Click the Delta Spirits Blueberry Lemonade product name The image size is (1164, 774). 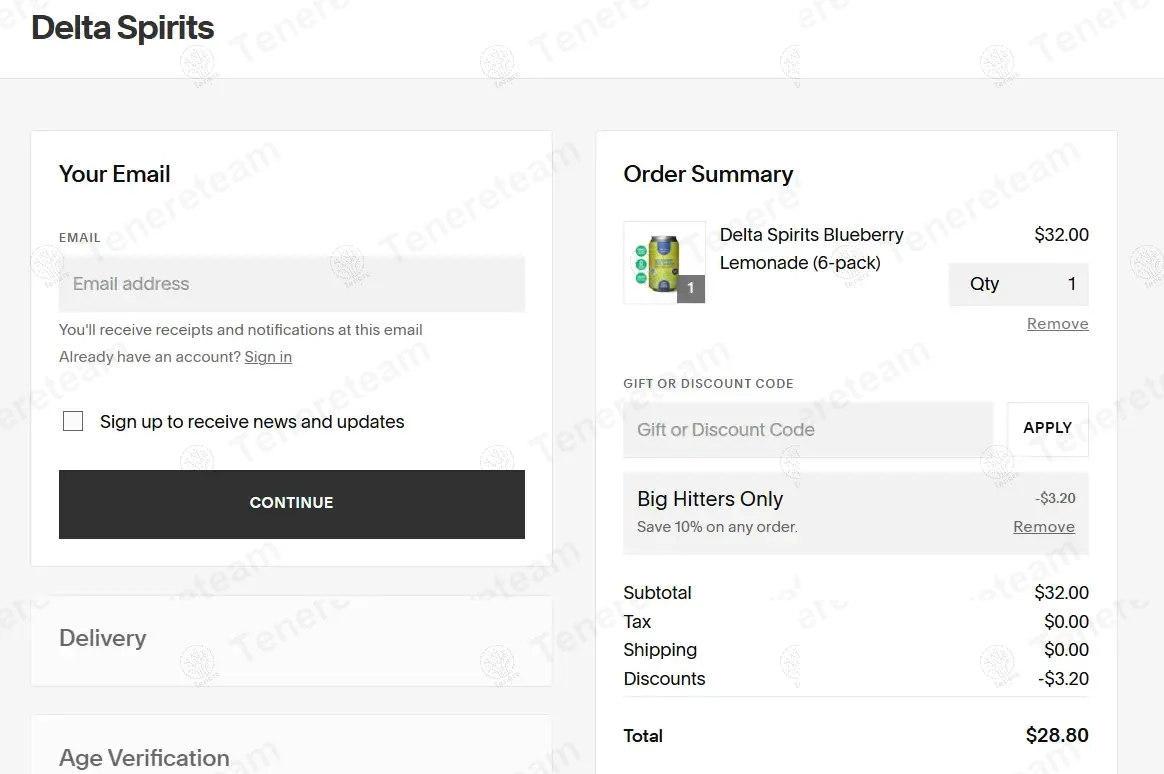pos(811,249)
